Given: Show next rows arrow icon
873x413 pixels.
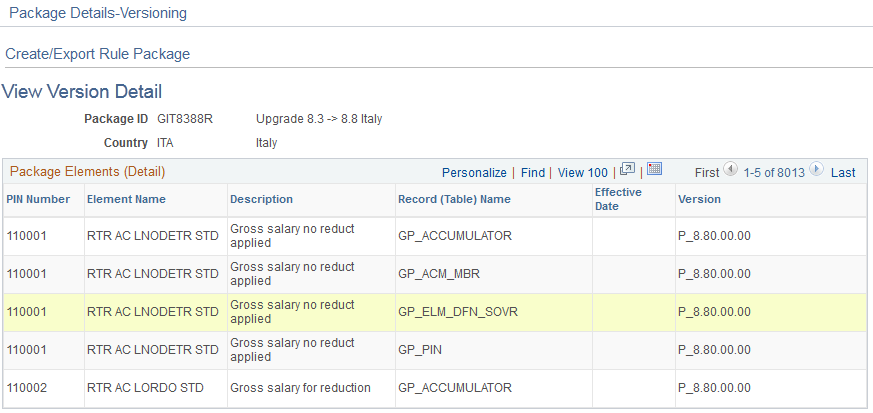Looking at the screenshot, I should [x=816, y=169].
